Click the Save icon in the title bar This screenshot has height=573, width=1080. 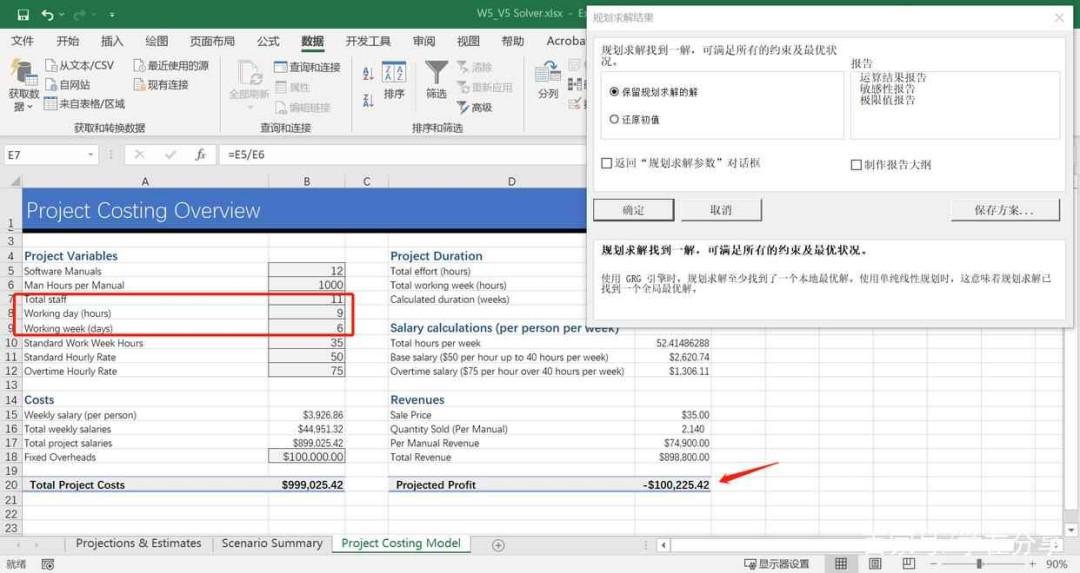click(x=23, y=14)
